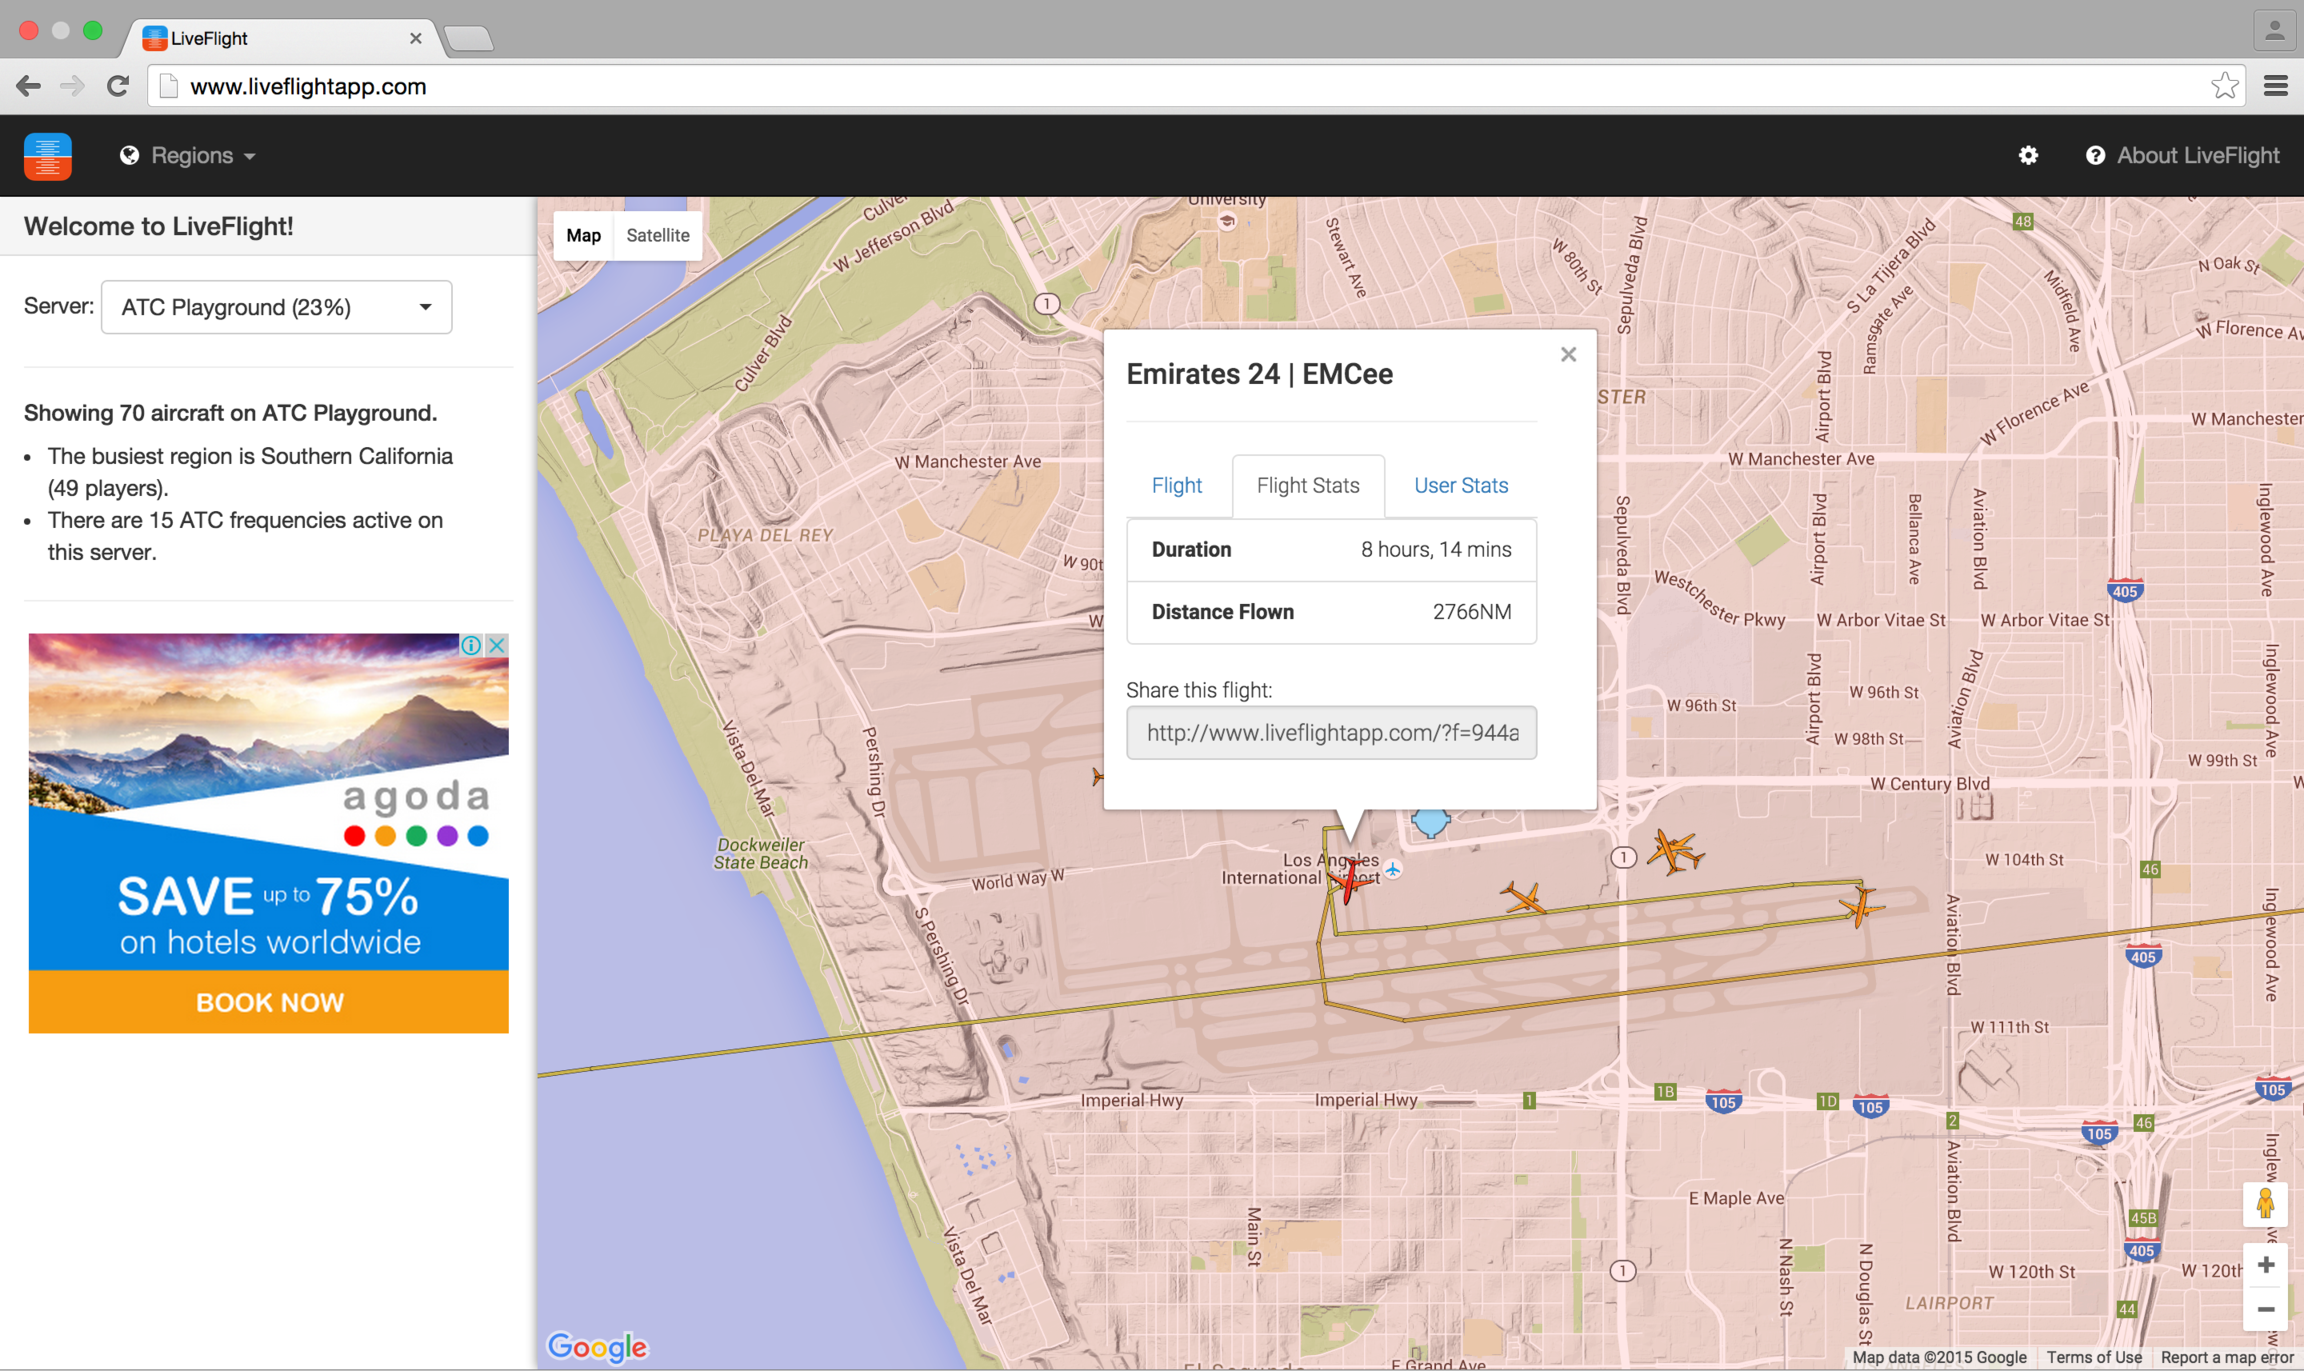Screen dimensions: 2304x1371
Task: Open the settings gear icon
Action: point(2028,156)
